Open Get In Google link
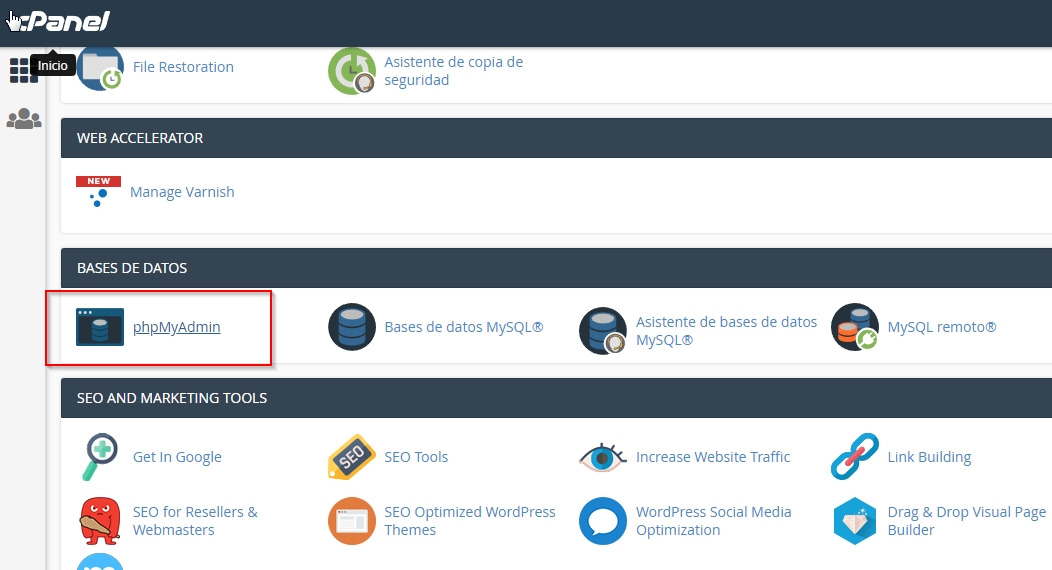 (x=177, y=457)
